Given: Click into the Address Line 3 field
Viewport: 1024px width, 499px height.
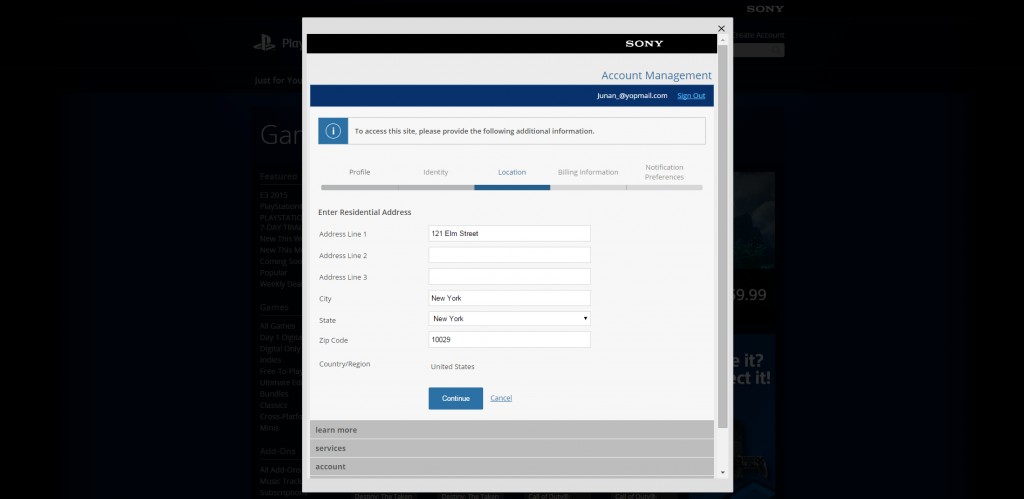Looking at the screenshot, I should (509, 276).
